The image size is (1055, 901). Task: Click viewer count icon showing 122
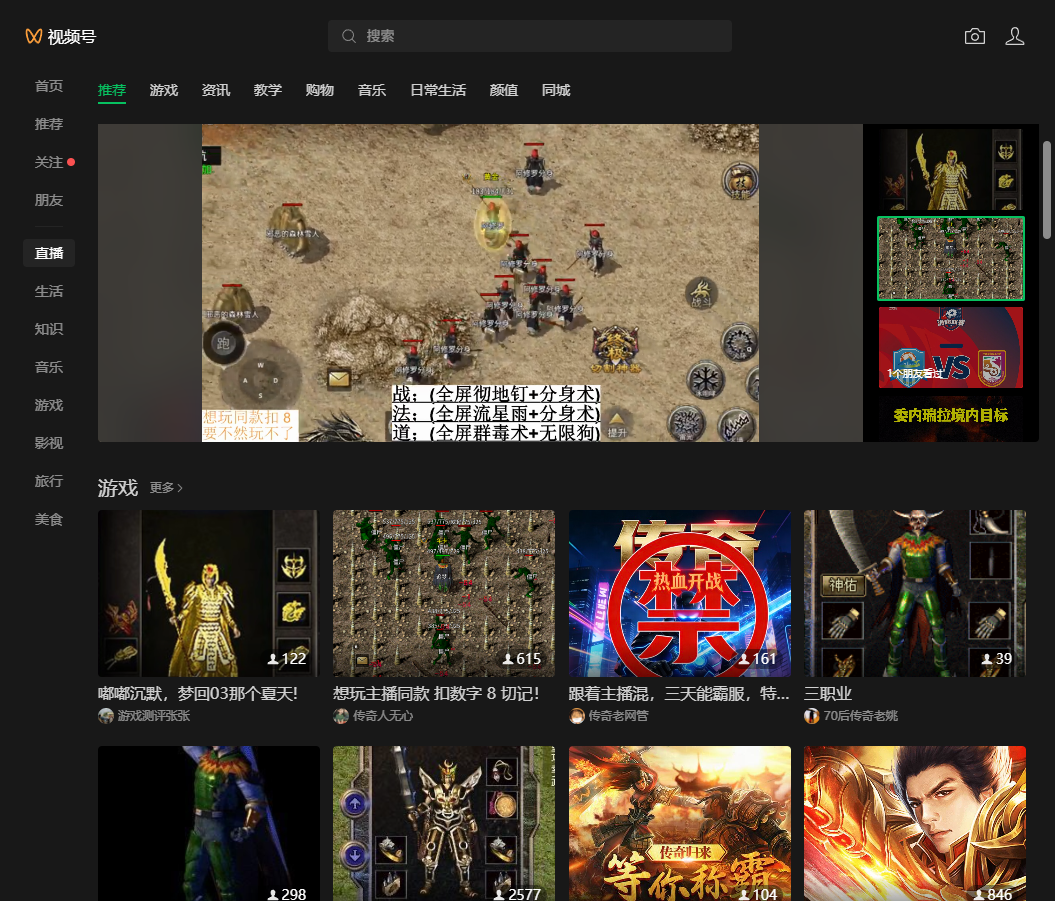pos(272,659)
